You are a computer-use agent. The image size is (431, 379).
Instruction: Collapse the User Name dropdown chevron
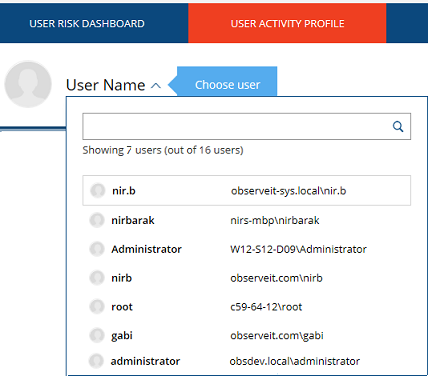click(x=156, y=86)
